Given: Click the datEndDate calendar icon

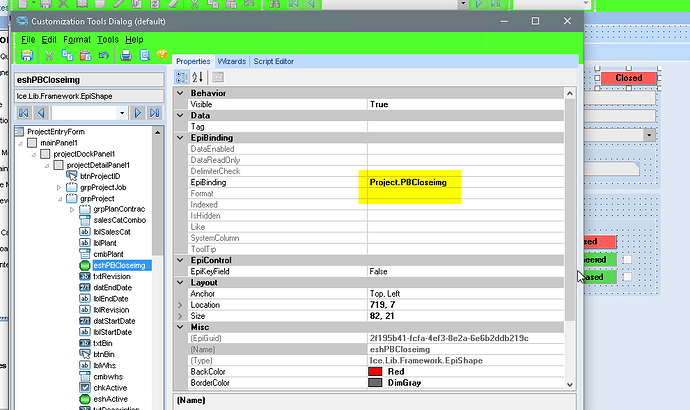Looking at the screenshot, I should pos(84,287).
